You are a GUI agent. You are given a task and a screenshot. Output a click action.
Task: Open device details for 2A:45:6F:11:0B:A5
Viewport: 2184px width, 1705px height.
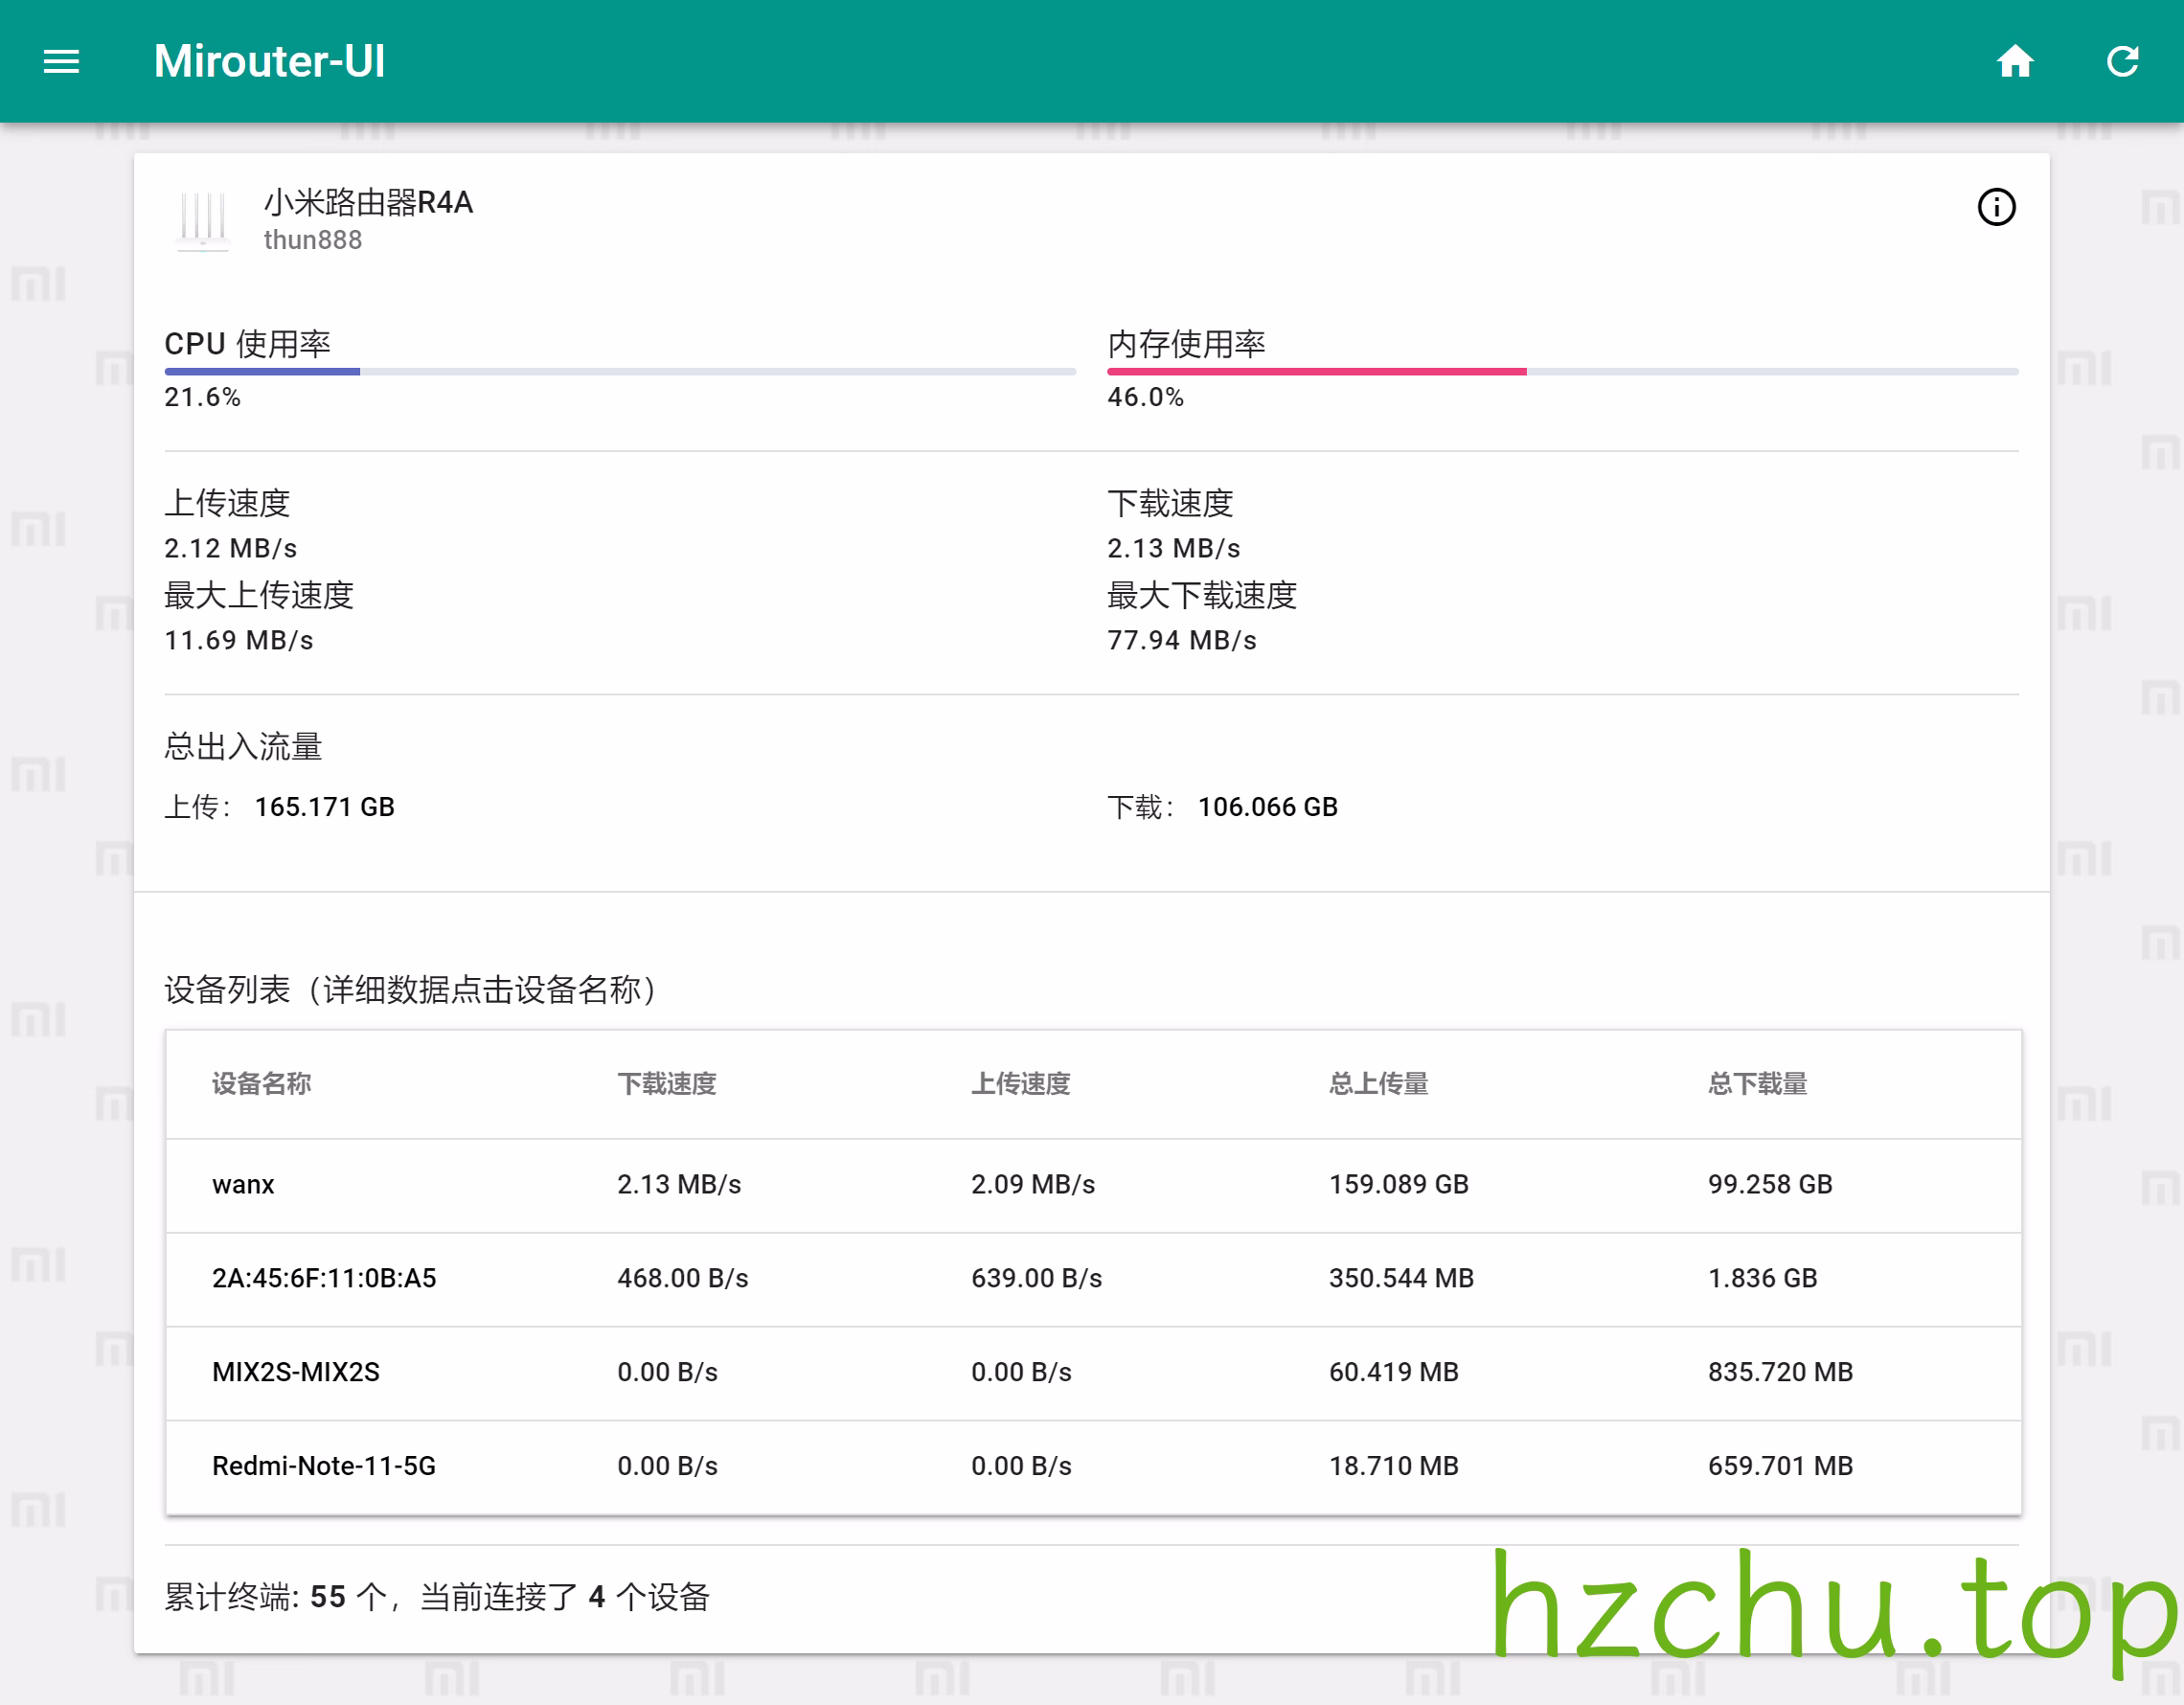324,1279
